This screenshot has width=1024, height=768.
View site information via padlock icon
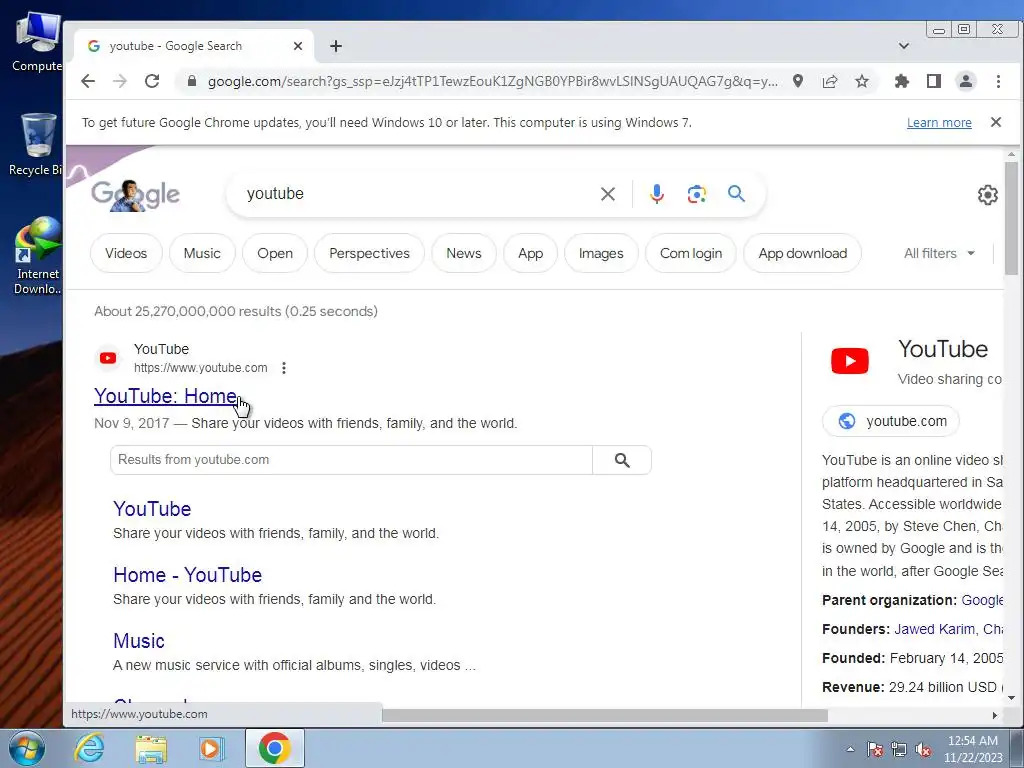[191, 81]
